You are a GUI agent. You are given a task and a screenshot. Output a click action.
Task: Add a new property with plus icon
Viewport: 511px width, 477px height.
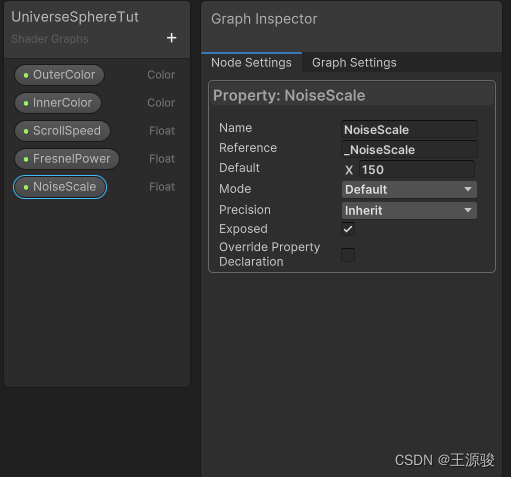coord(171,38)
